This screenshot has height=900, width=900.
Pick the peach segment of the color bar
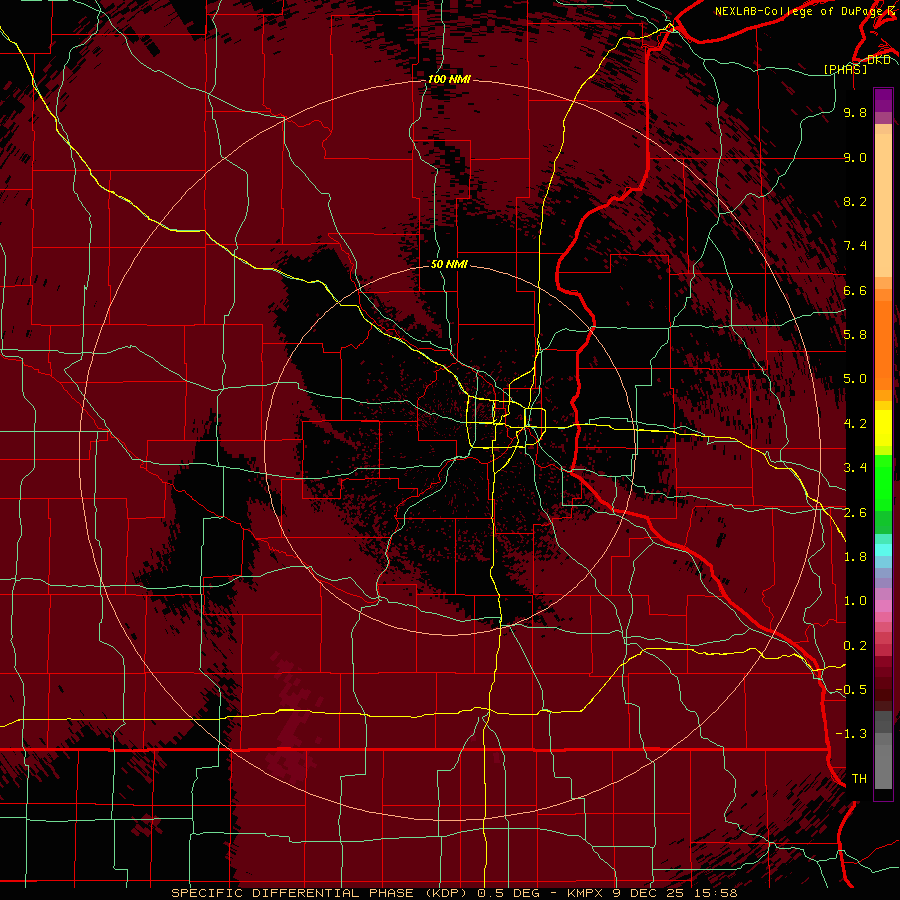(x=883, y=205)
